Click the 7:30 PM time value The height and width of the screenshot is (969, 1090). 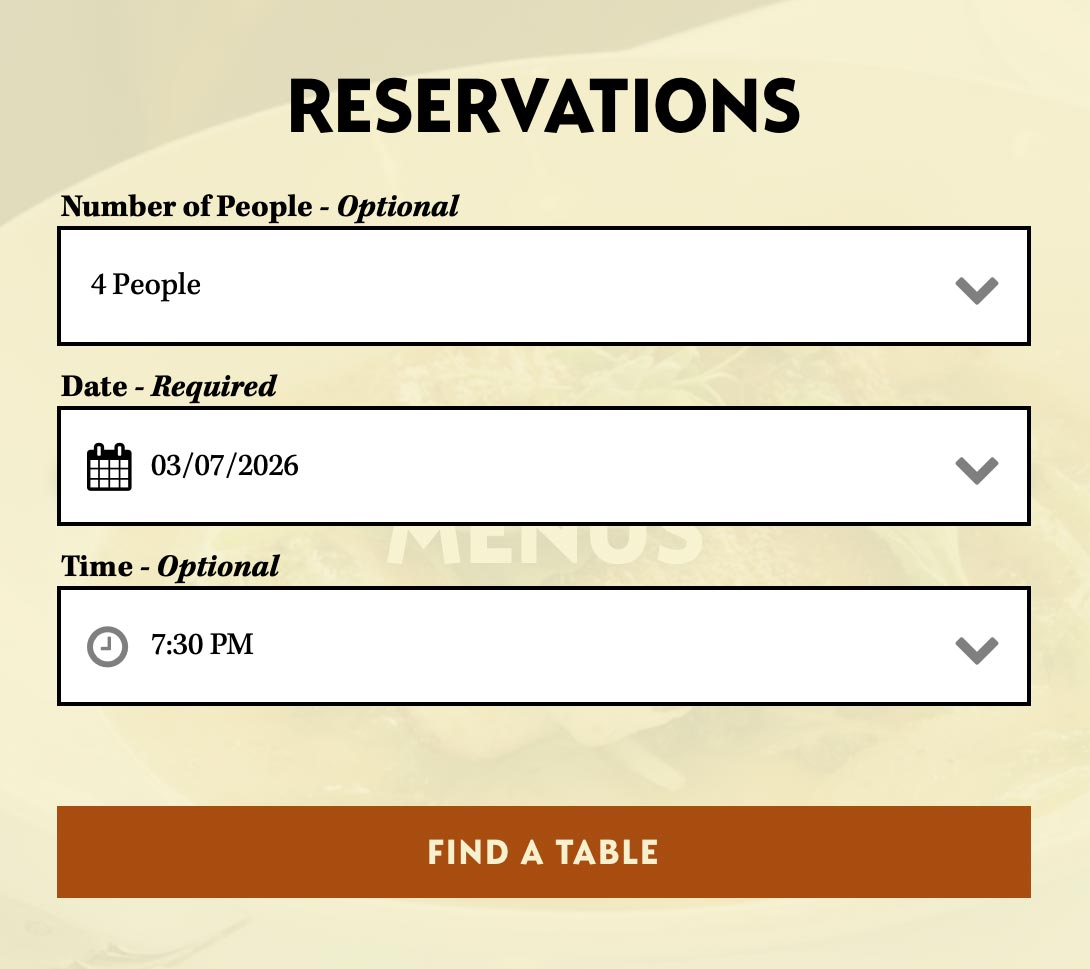(202, 644)
